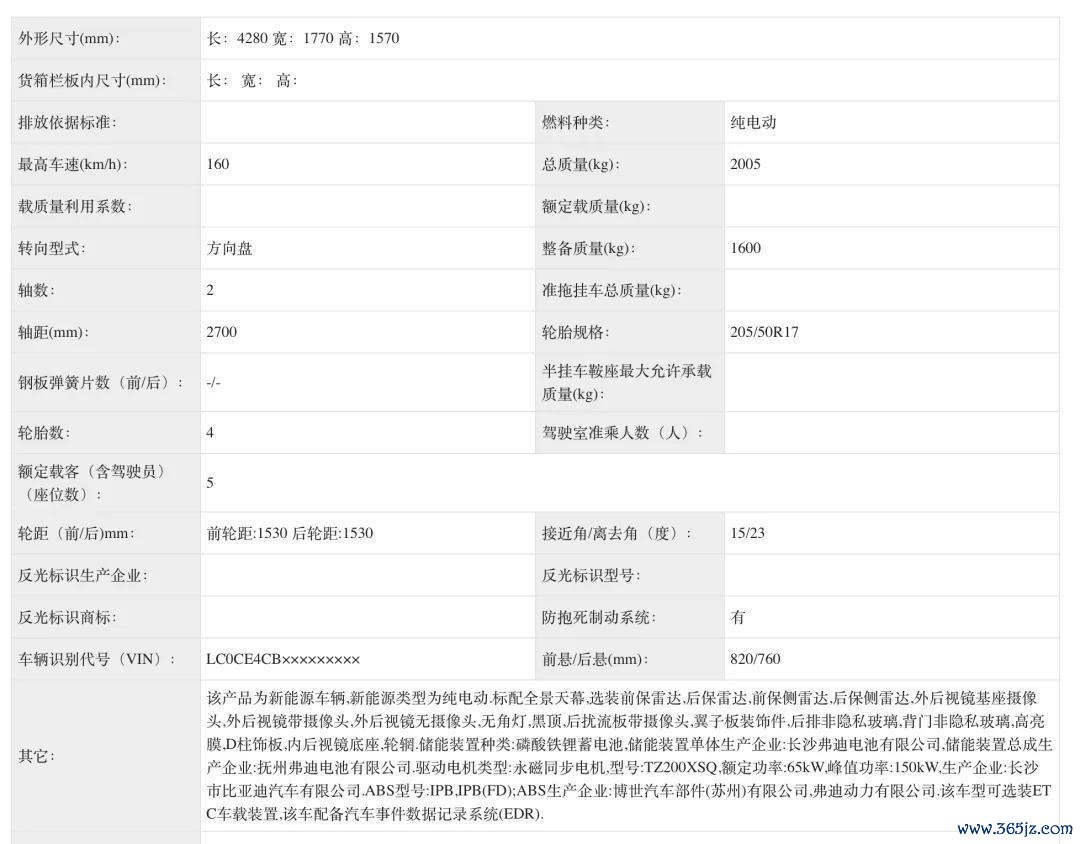Select the VIN code LC0CE4CB×××××××××
1080x844 pixels.
pos(283,659)
